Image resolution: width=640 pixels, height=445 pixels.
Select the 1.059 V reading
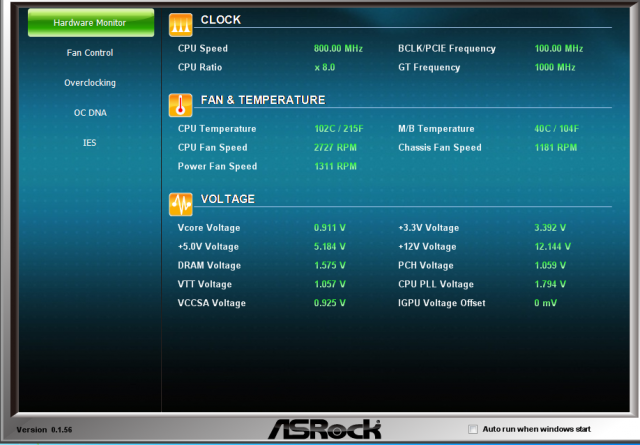click(550, 265)
